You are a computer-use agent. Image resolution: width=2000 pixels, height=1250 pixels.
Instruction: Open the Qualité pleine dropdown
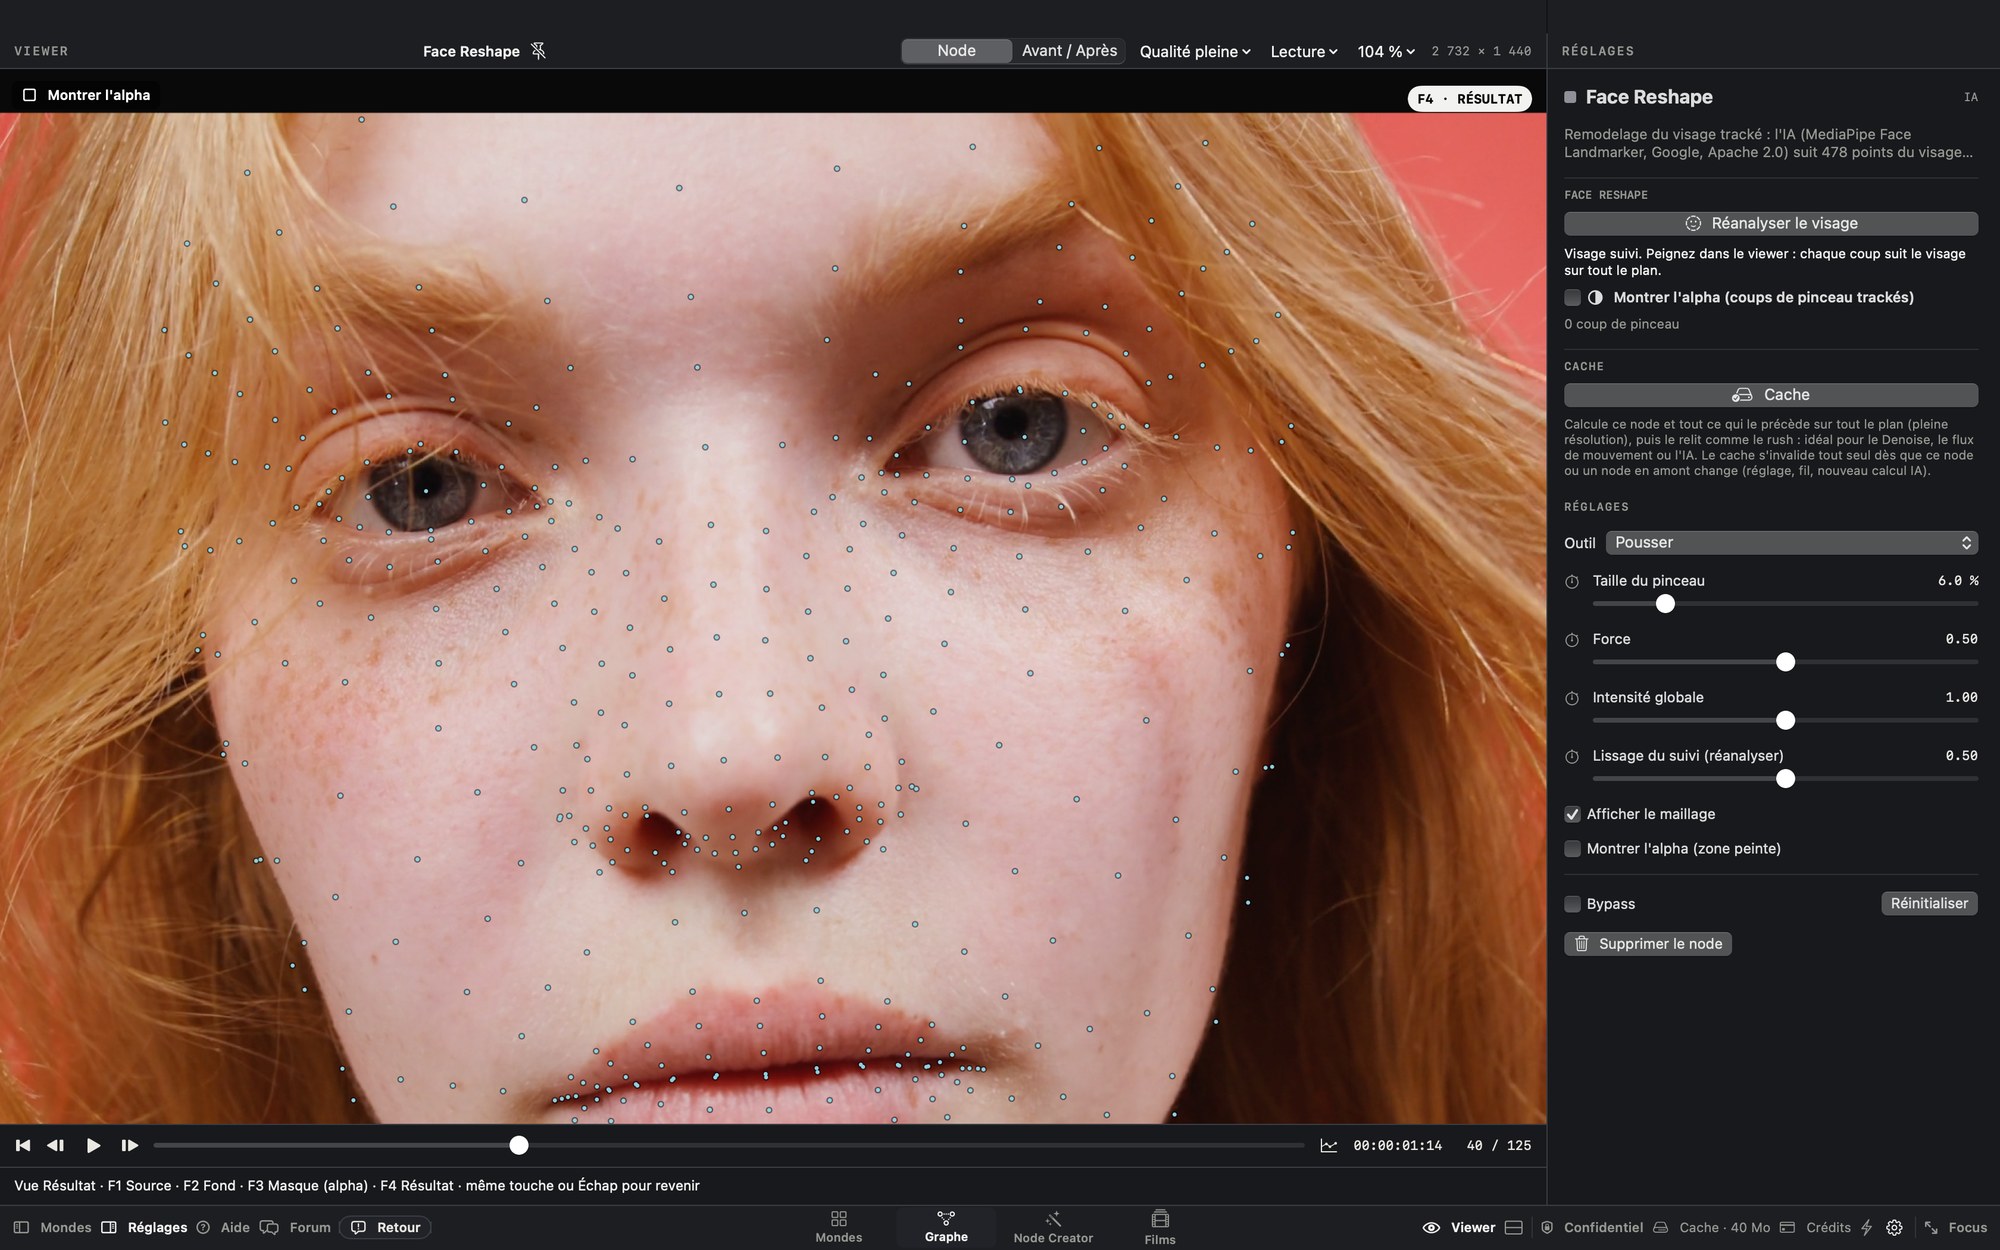[1195, 52]
